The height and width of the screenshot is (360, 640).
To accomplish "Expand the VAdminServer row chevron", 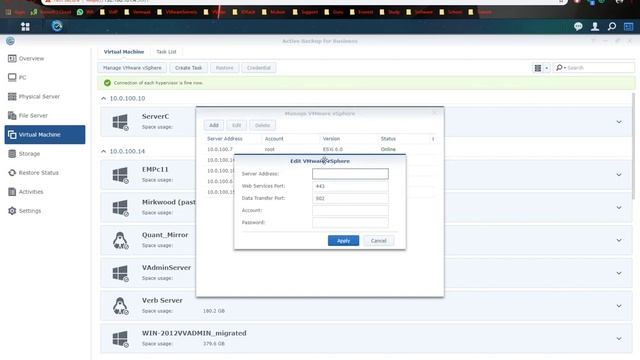I will coord(619,273).
